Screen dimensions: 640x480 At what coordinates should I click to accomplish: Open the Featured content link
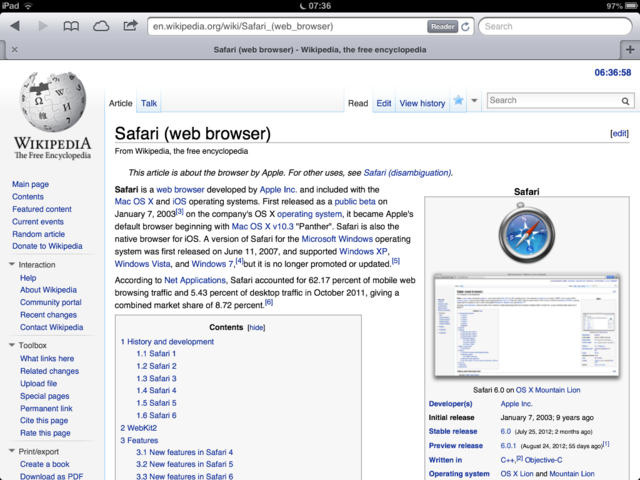[42, 209]
